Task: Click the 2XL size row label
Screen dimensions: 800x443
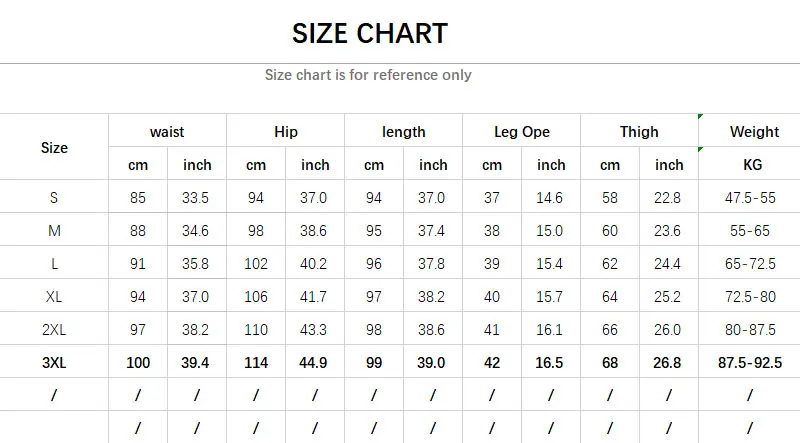Action: [54, 330]
